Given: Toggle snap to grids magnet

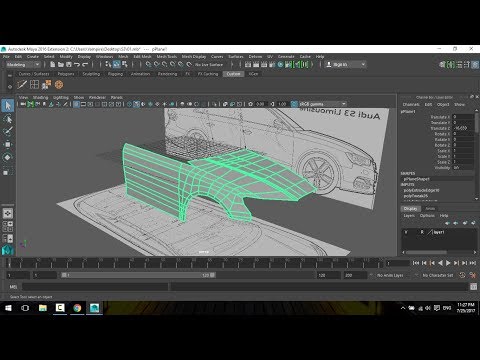Looking at the screenshot, I should (x=149, y=64).
